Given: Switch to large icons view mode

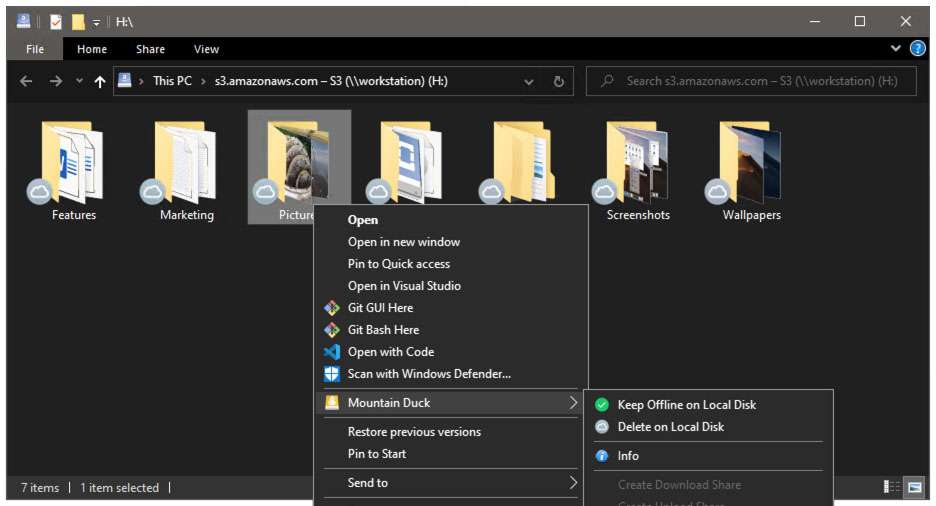Looking at the screenshot, I should (915, 487).
